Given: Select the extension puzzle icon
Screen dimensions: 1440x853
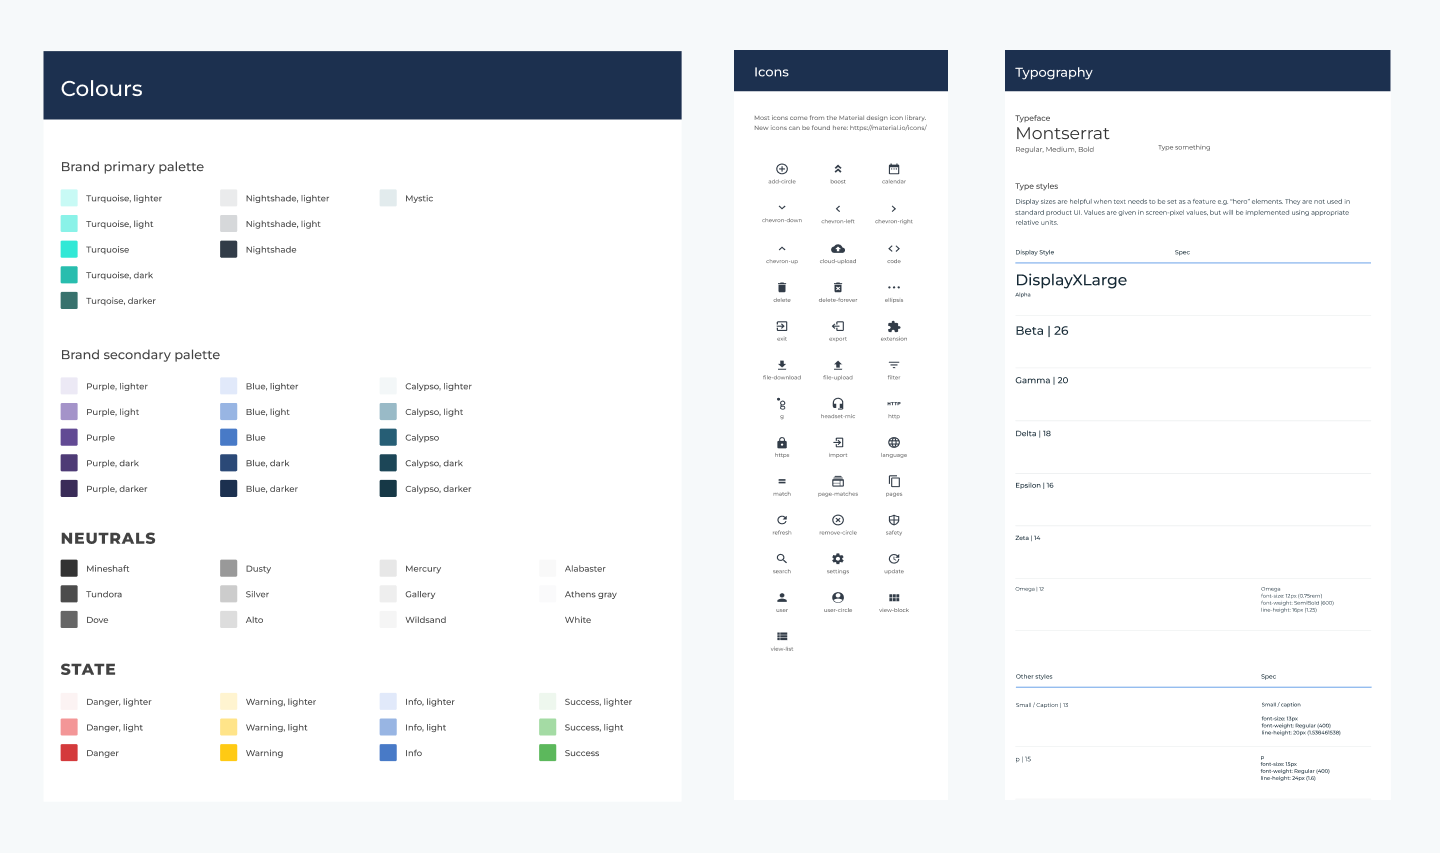Looking at the screenshot, I should (x=893, y=325).
